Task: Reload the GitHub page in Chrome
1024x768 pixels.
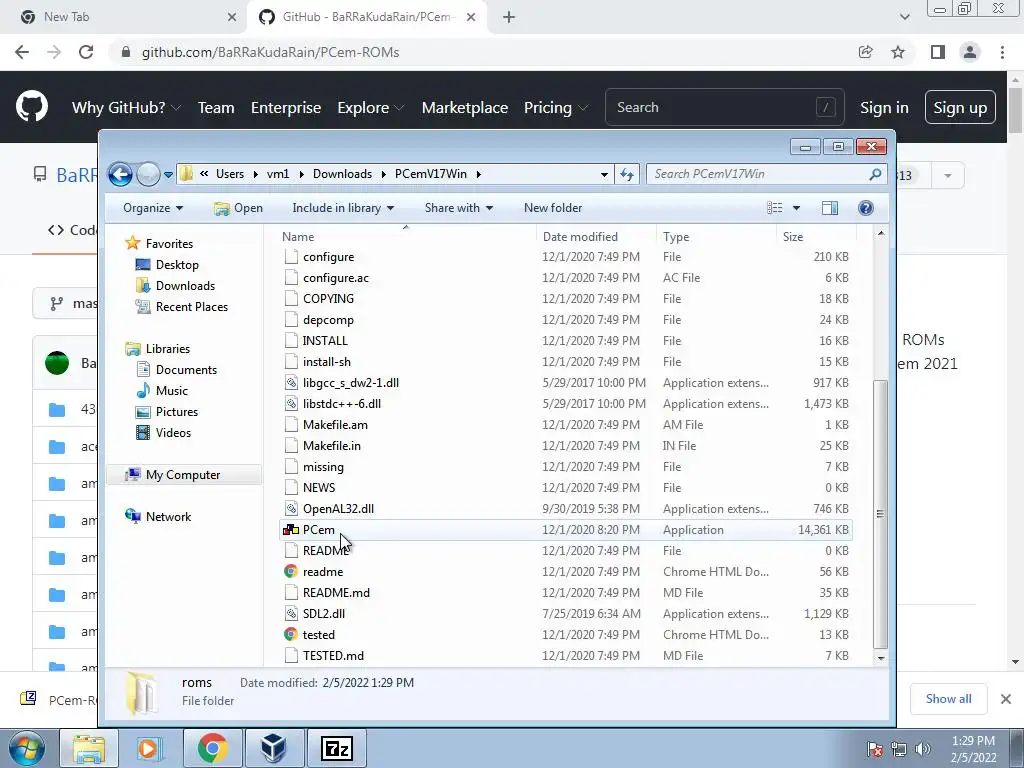Action: [86, 52]
